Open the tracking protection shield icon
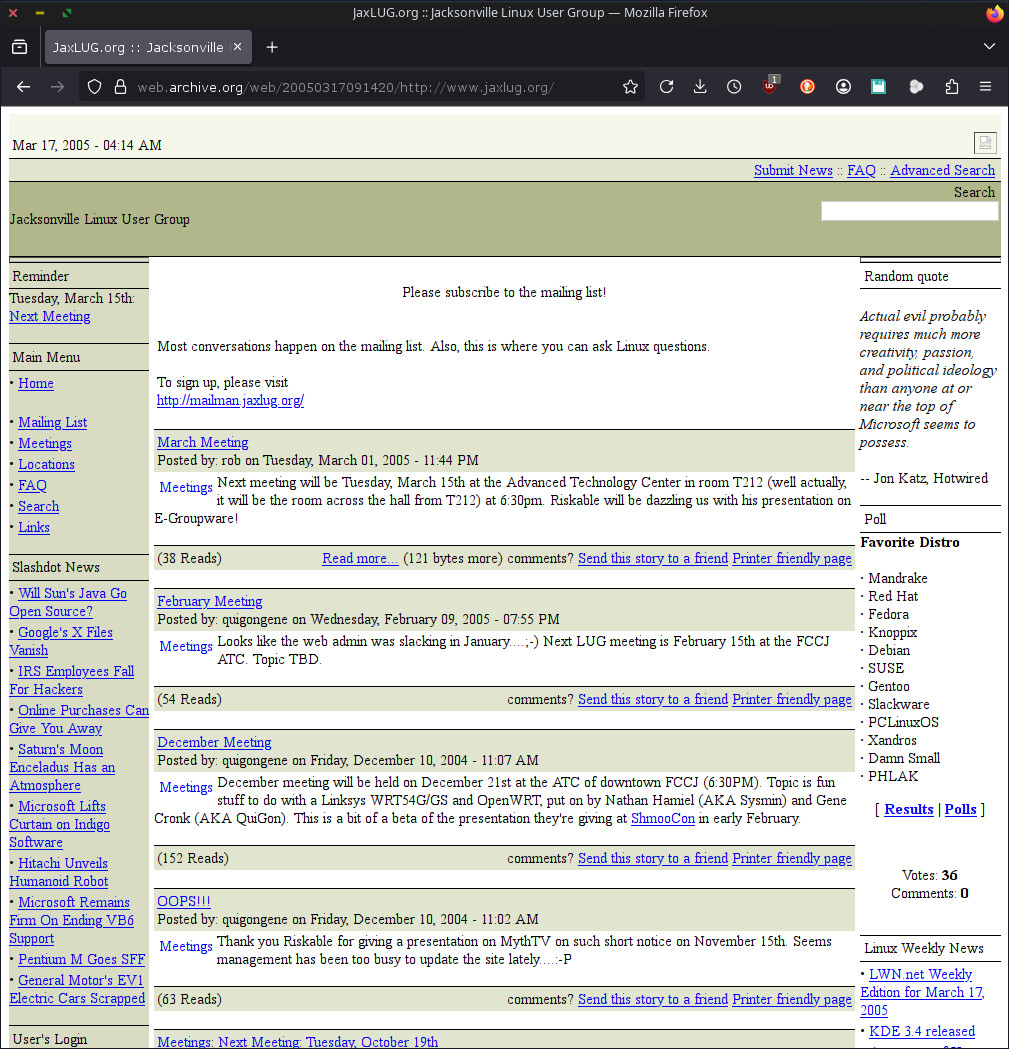1009x1049 pixels. click(94, 87)
